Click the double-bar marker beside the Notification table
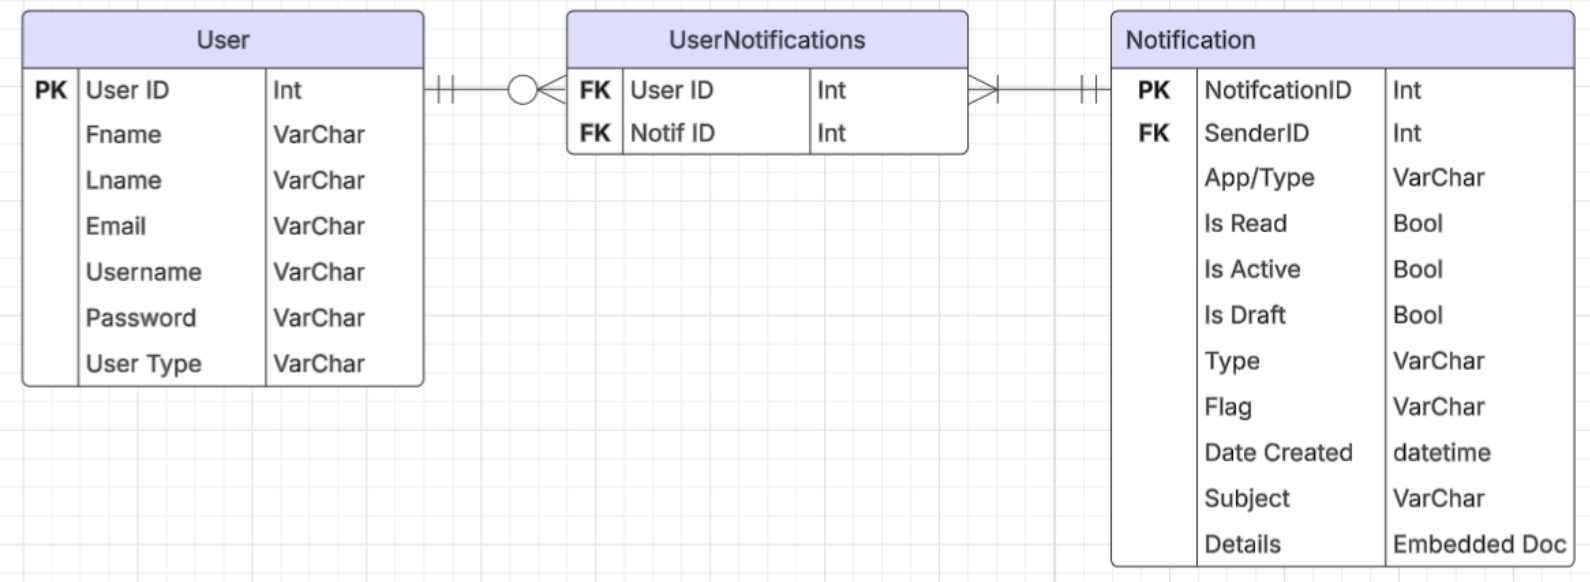 pos(1089,90)
